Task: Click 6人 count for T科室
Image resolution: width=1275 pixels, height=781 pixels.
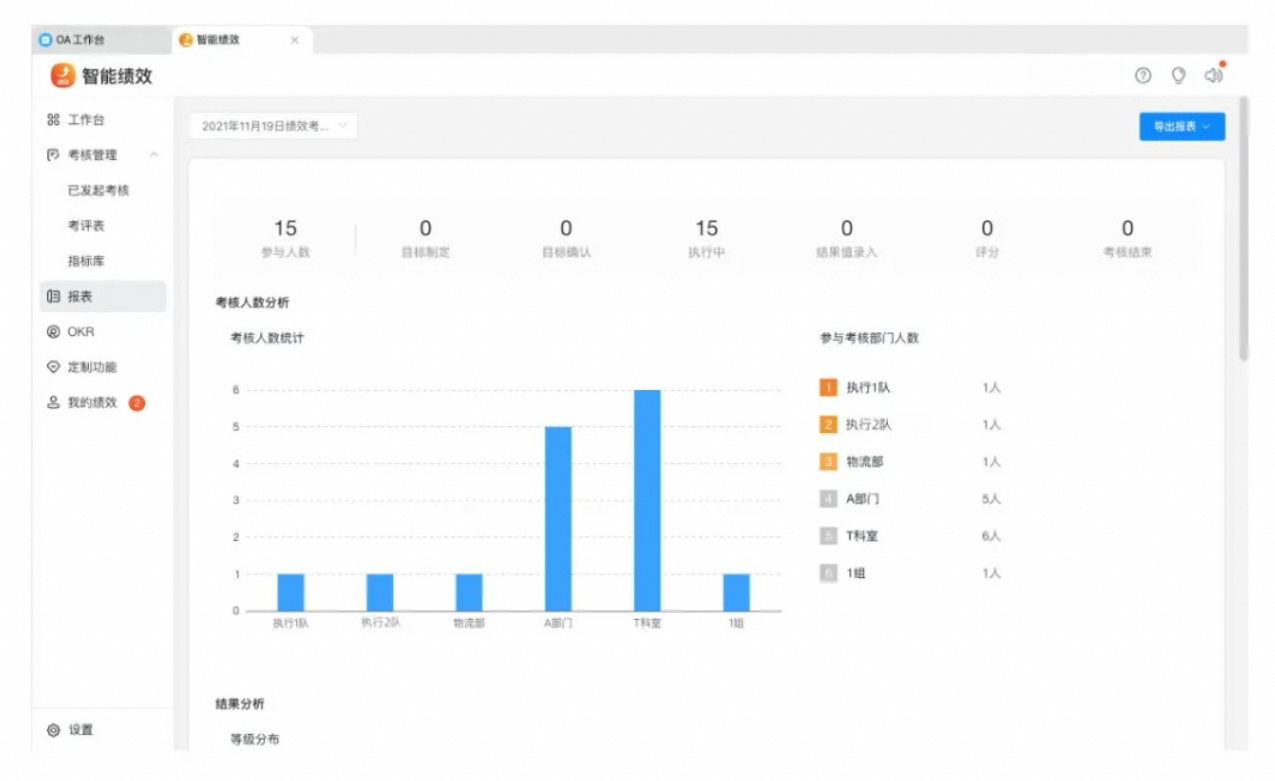Action: point(991,536)
